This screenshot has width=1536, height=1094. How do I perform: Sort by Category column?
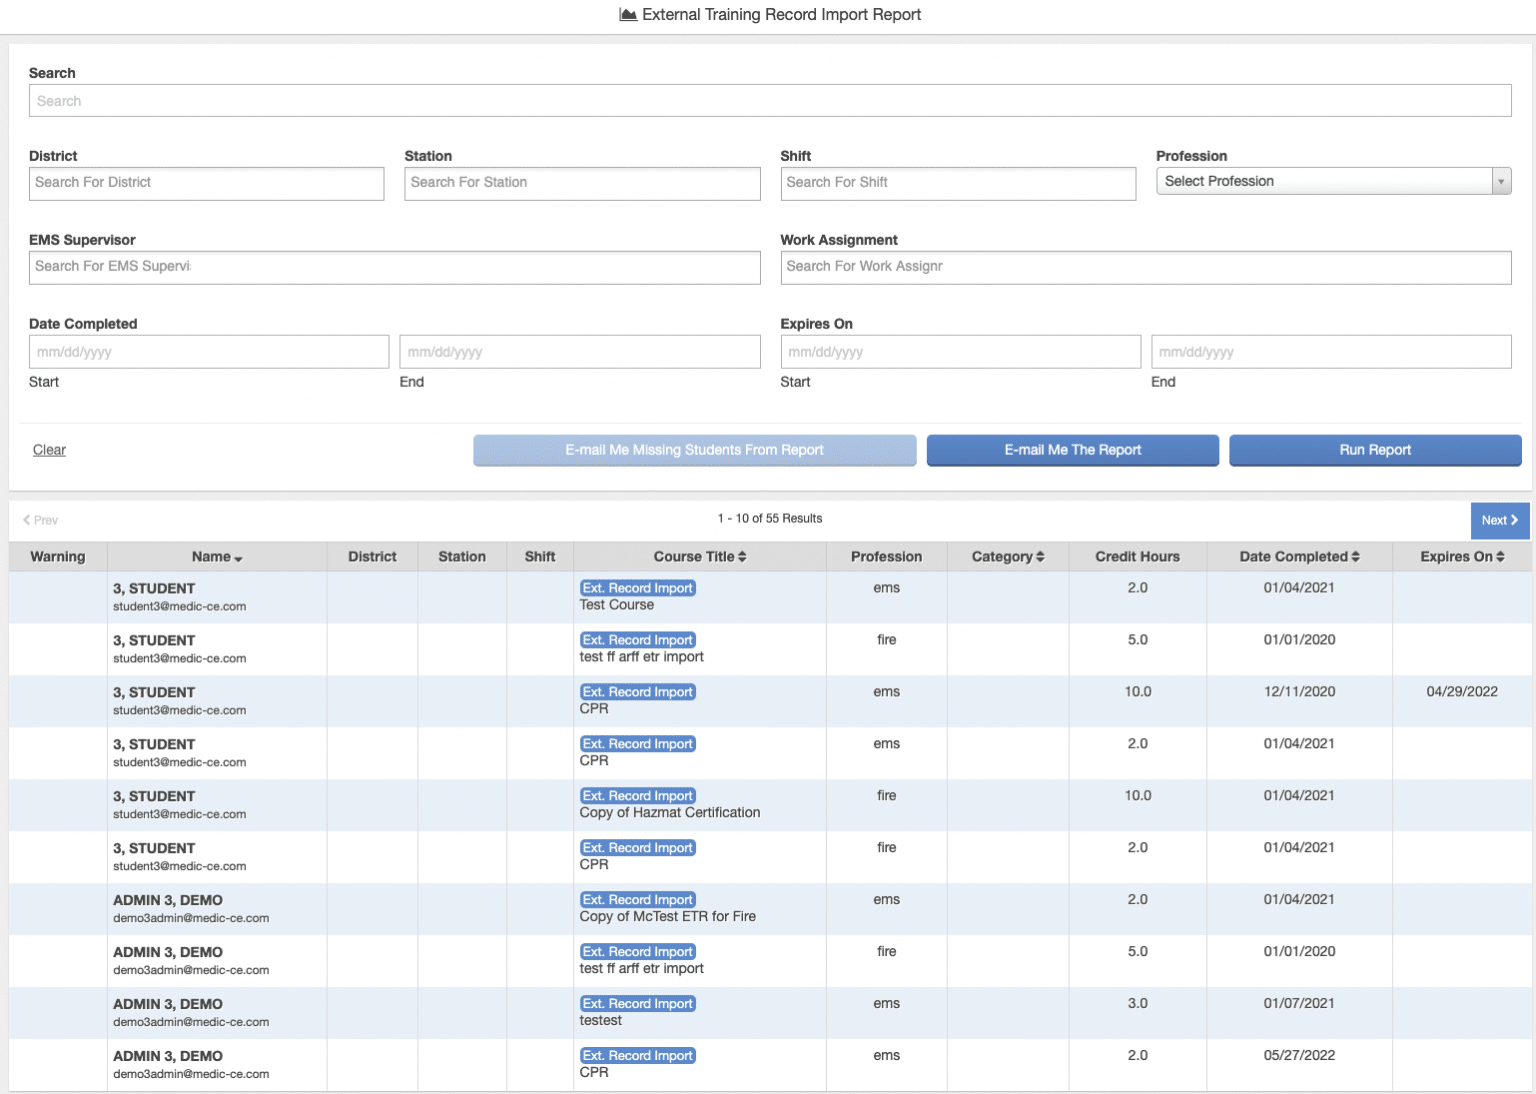tap(1008, 557)
